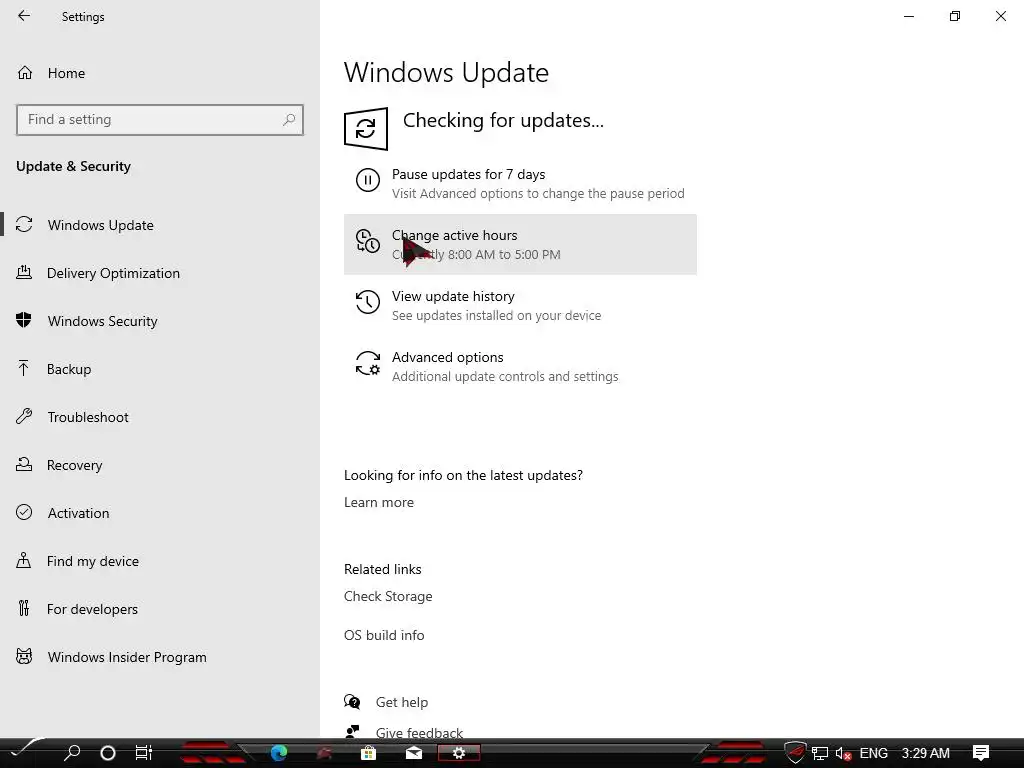
Task: Click the Delivery Optimization icon
Action: (24, 272)
